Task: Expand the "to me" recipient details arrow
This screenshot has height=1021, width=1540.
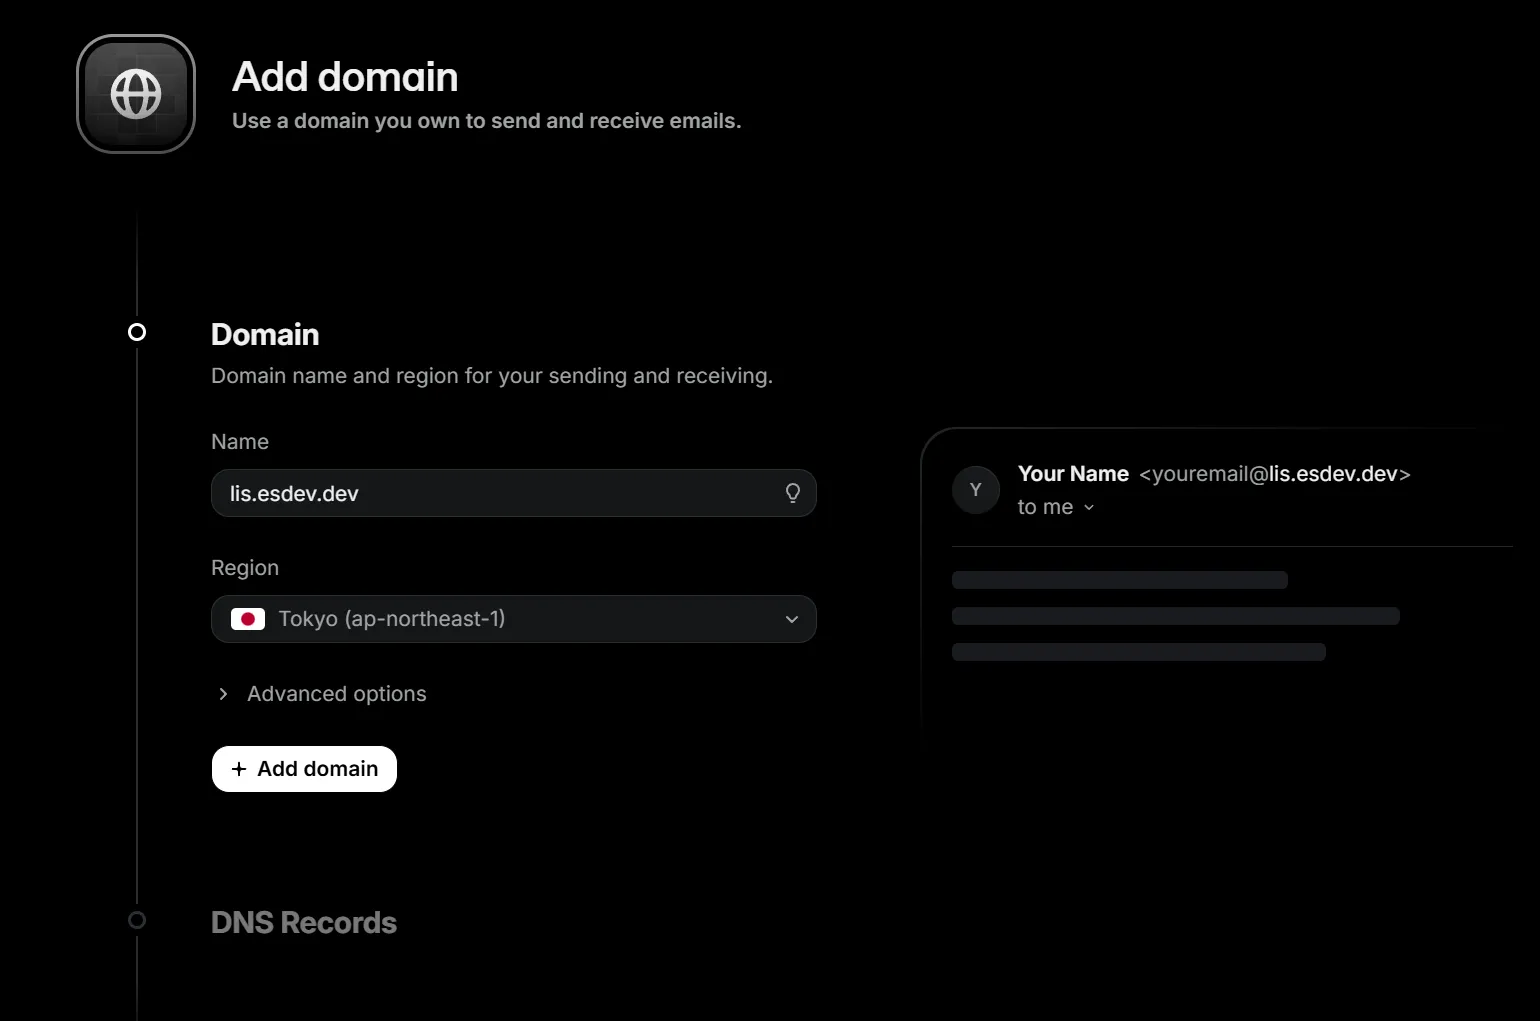Action: coord(1089,508)
